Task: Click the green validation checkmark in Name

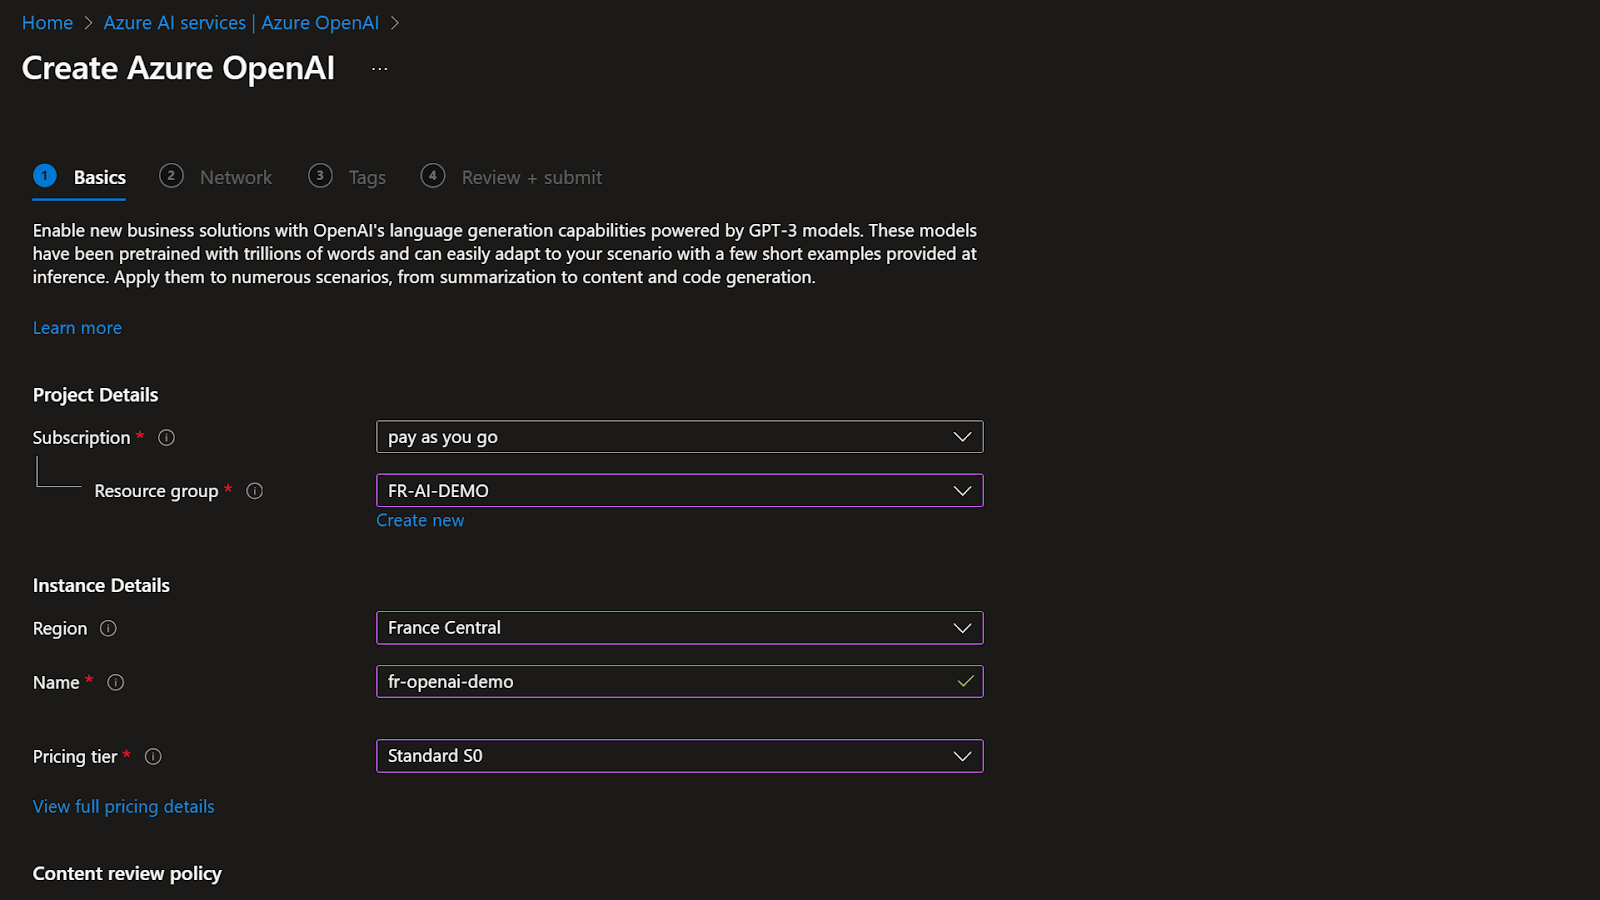Action: 965,682
